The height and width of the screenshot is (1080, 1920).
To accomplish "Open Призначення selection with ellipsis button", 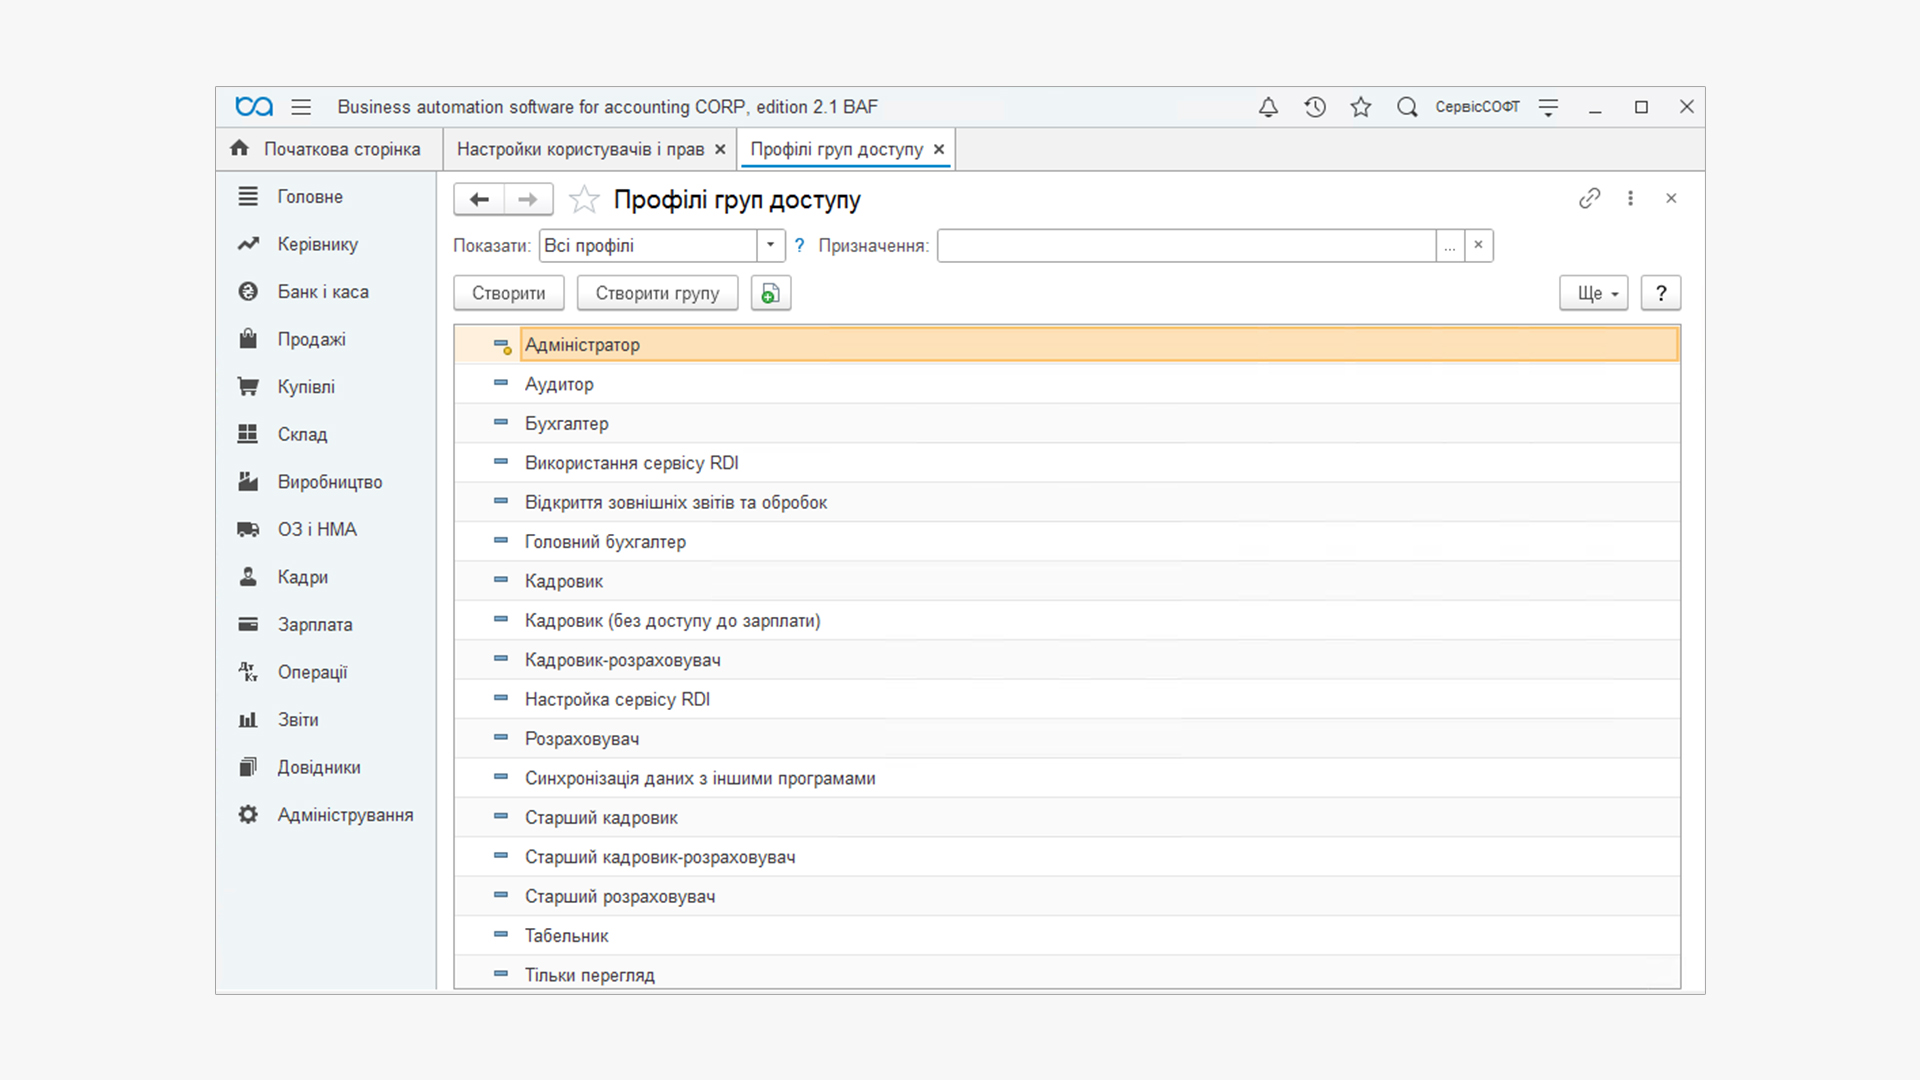I will 1450,246.
